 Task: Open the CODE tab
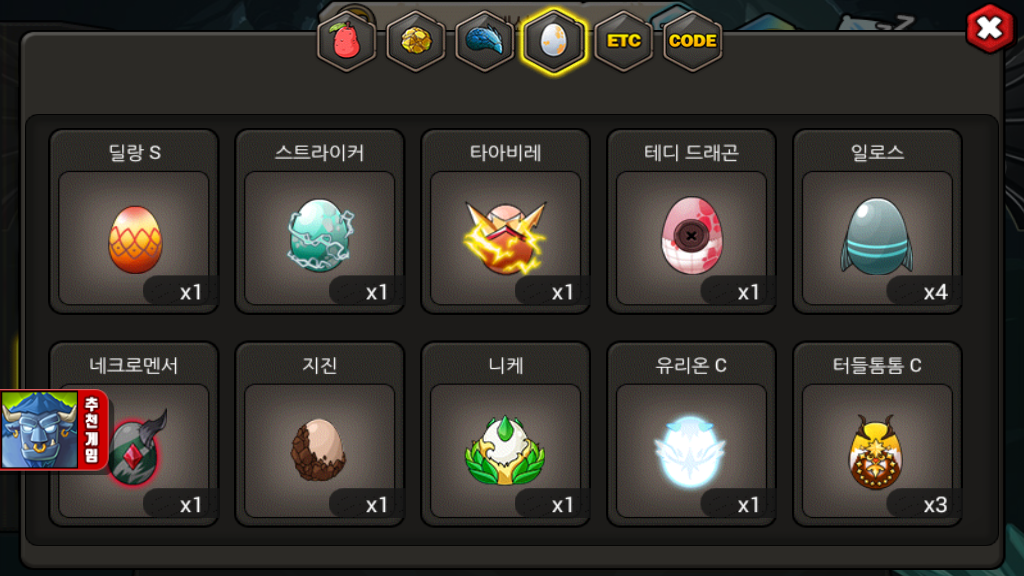point(693,42)
